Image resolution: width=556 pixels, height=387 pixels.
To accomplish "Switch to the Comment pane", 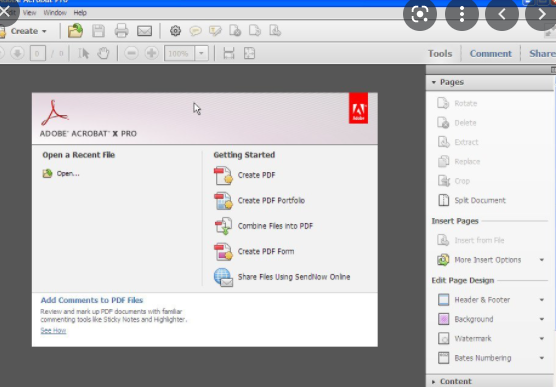I will click(491, 54).
